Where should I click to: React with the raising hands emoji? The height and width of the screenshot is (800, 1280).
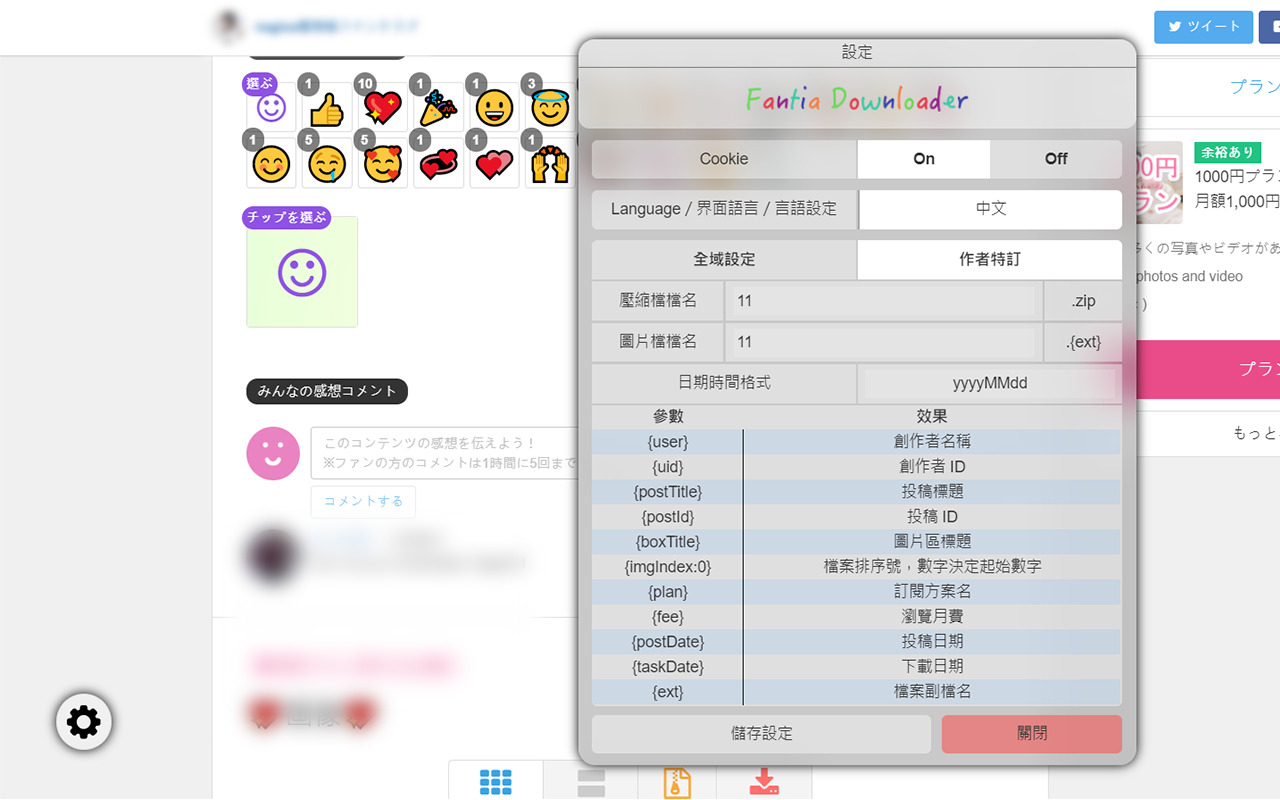point(550,163)
